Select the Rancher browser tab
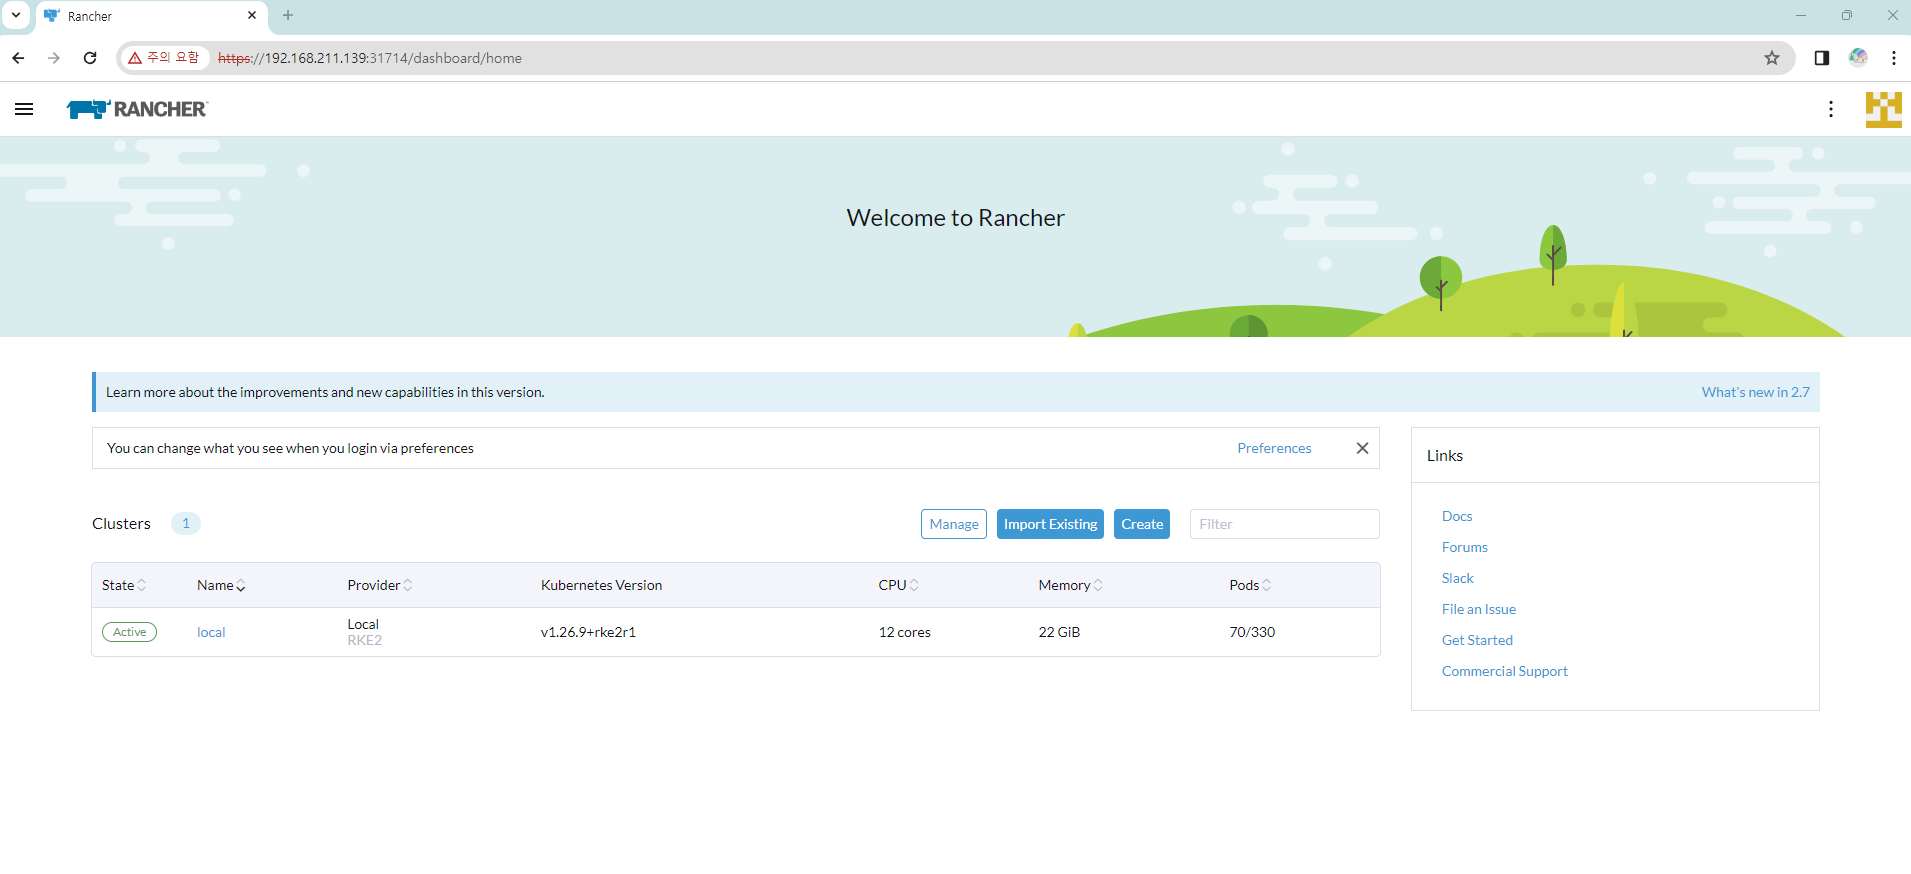Viewport: 1911px width, 874px height. point(152,16)
